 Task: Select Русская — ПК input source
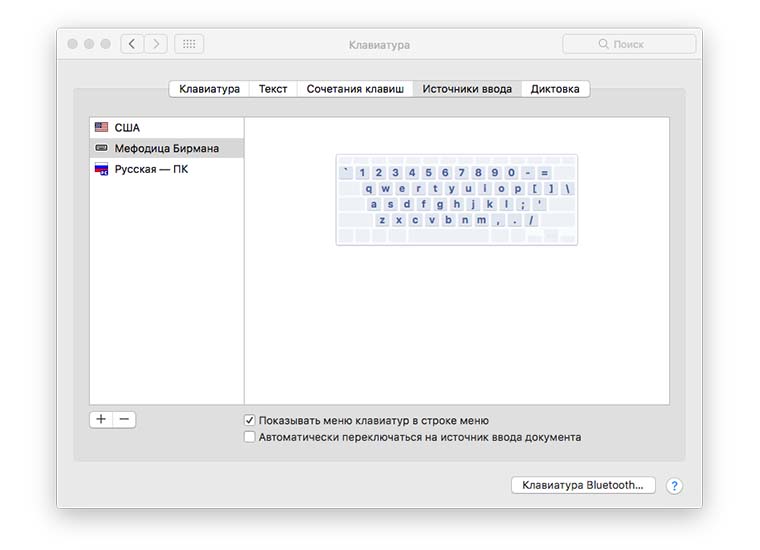point(167,169)
